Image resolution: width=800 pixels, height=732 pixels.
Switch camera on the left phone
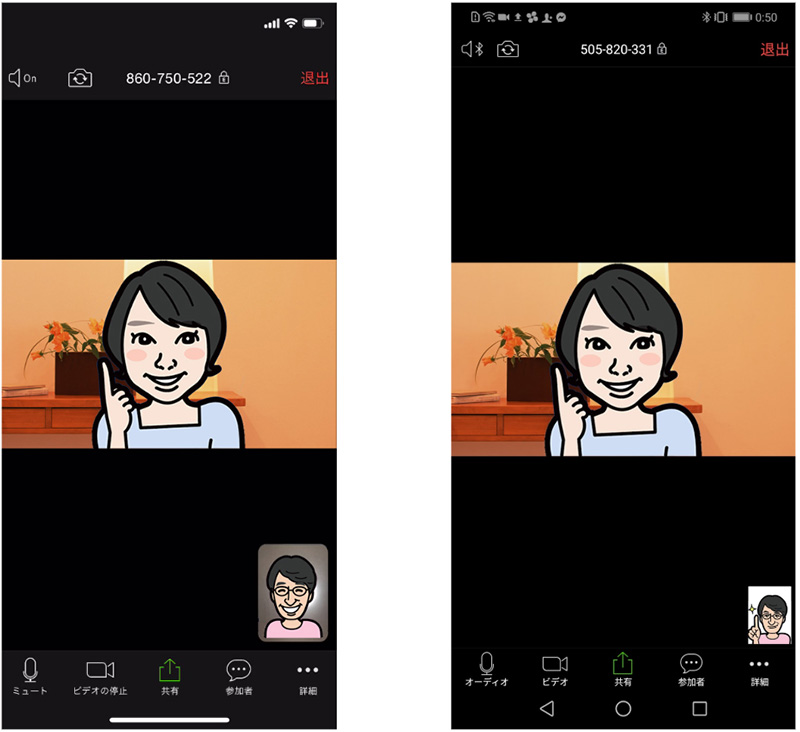[x=80, y=78]
